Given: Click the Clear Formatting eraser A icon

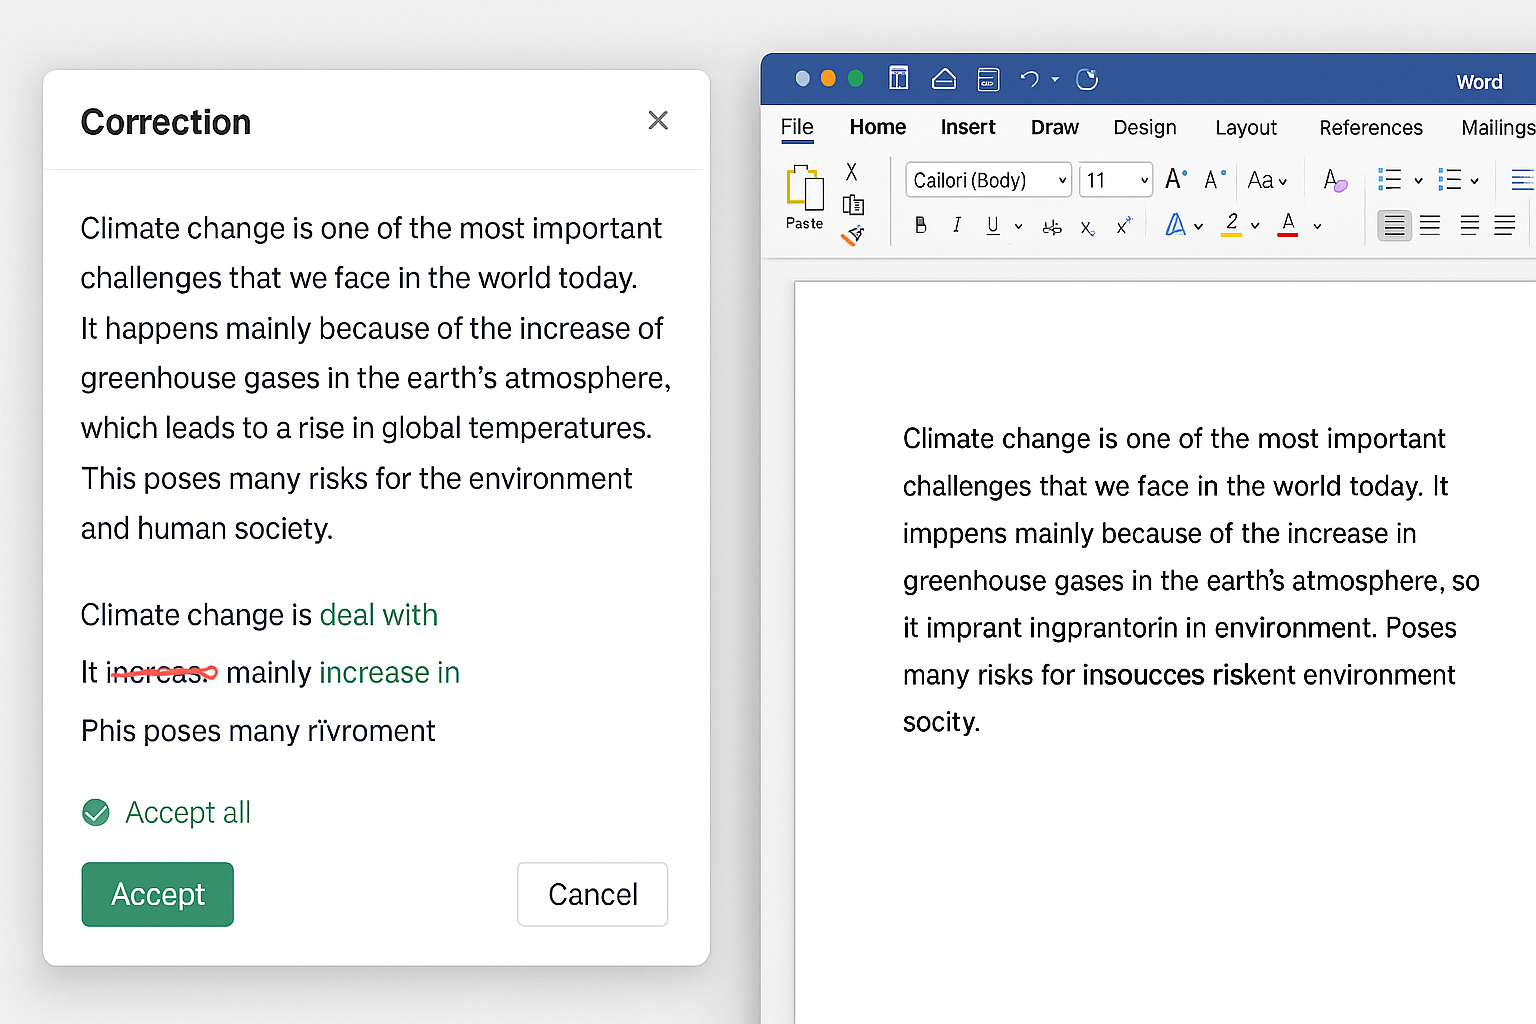Looking at the screenshot, I should [x=1335, y=180].
